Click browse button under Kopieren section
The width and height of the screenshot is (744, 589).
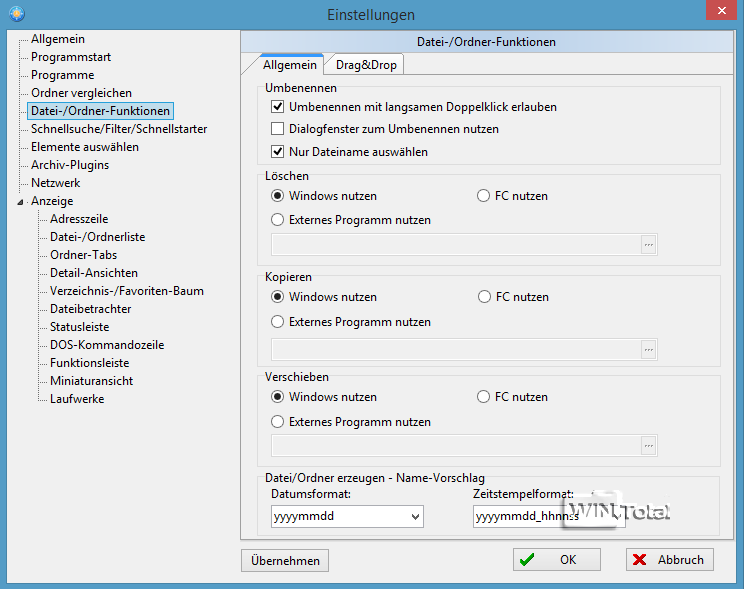pyautogui.click(x=648, y=349)
